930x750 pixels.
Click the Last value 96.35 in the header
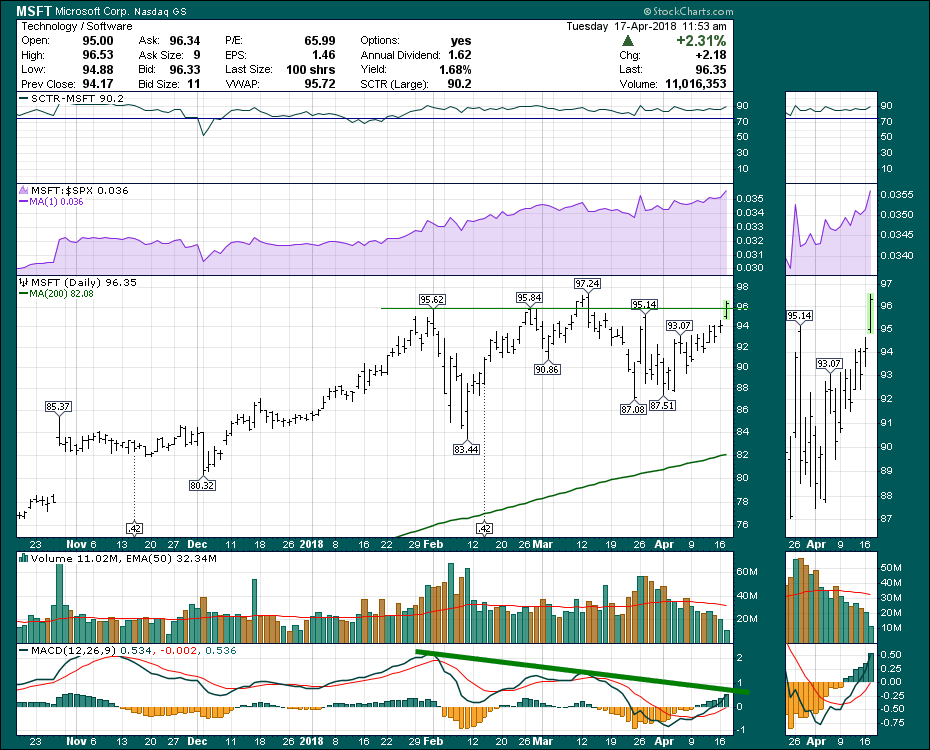[711, 69]
